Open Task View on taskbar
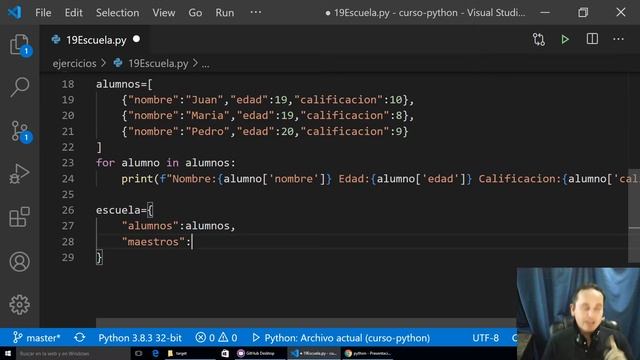 tap(139, 353)
